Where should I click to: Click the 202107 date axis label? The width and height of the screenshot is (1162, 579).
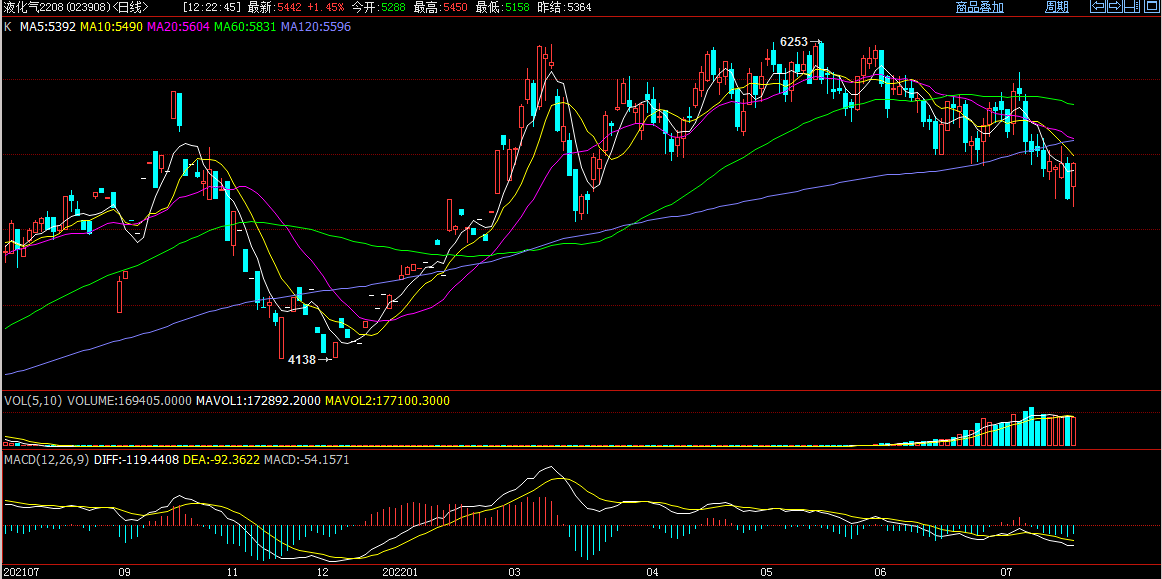click(x=22, y=572)
